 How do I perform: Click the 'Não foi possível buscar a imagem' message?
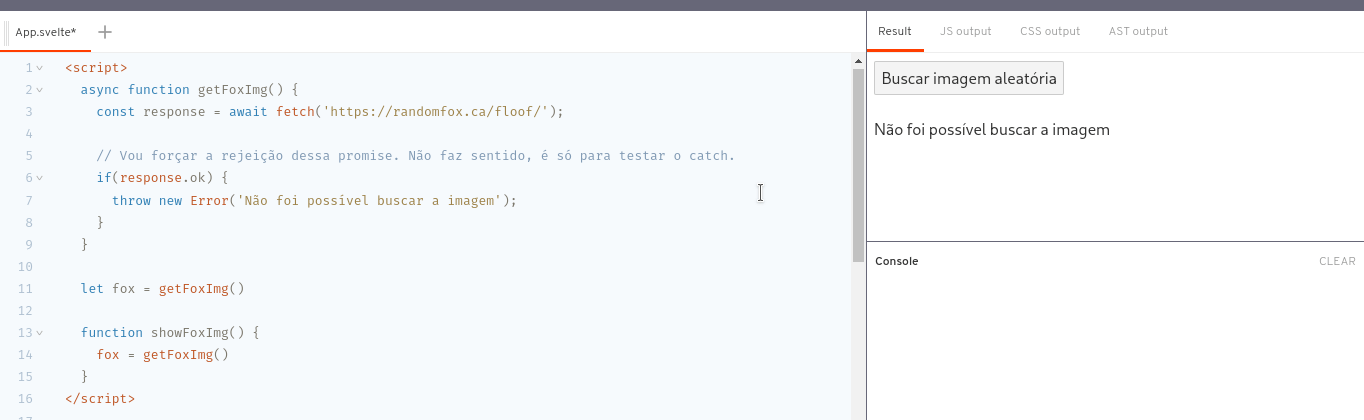(992, 129)
